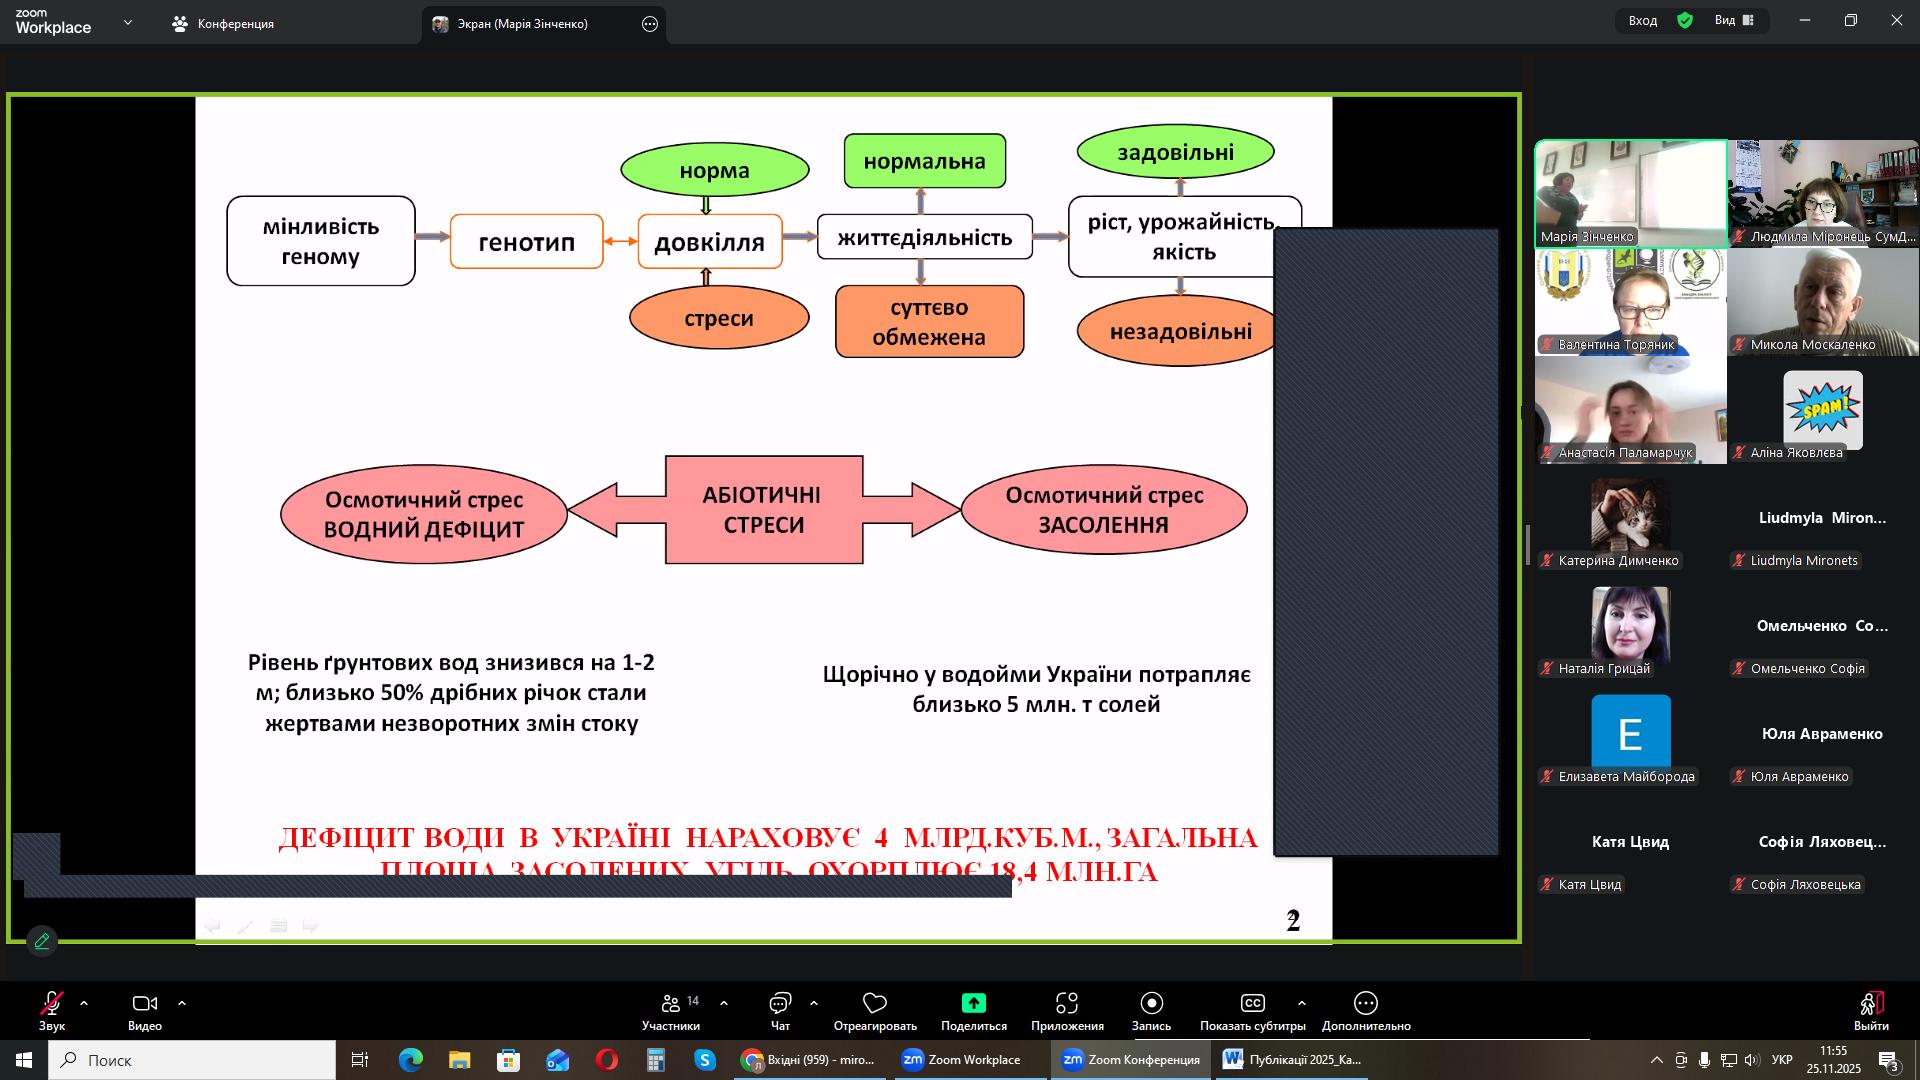The image size is (1920, 1080).
Task: Click the Отреагировать heart icon
Action: pyautogui.click(x=875, y=1004)
